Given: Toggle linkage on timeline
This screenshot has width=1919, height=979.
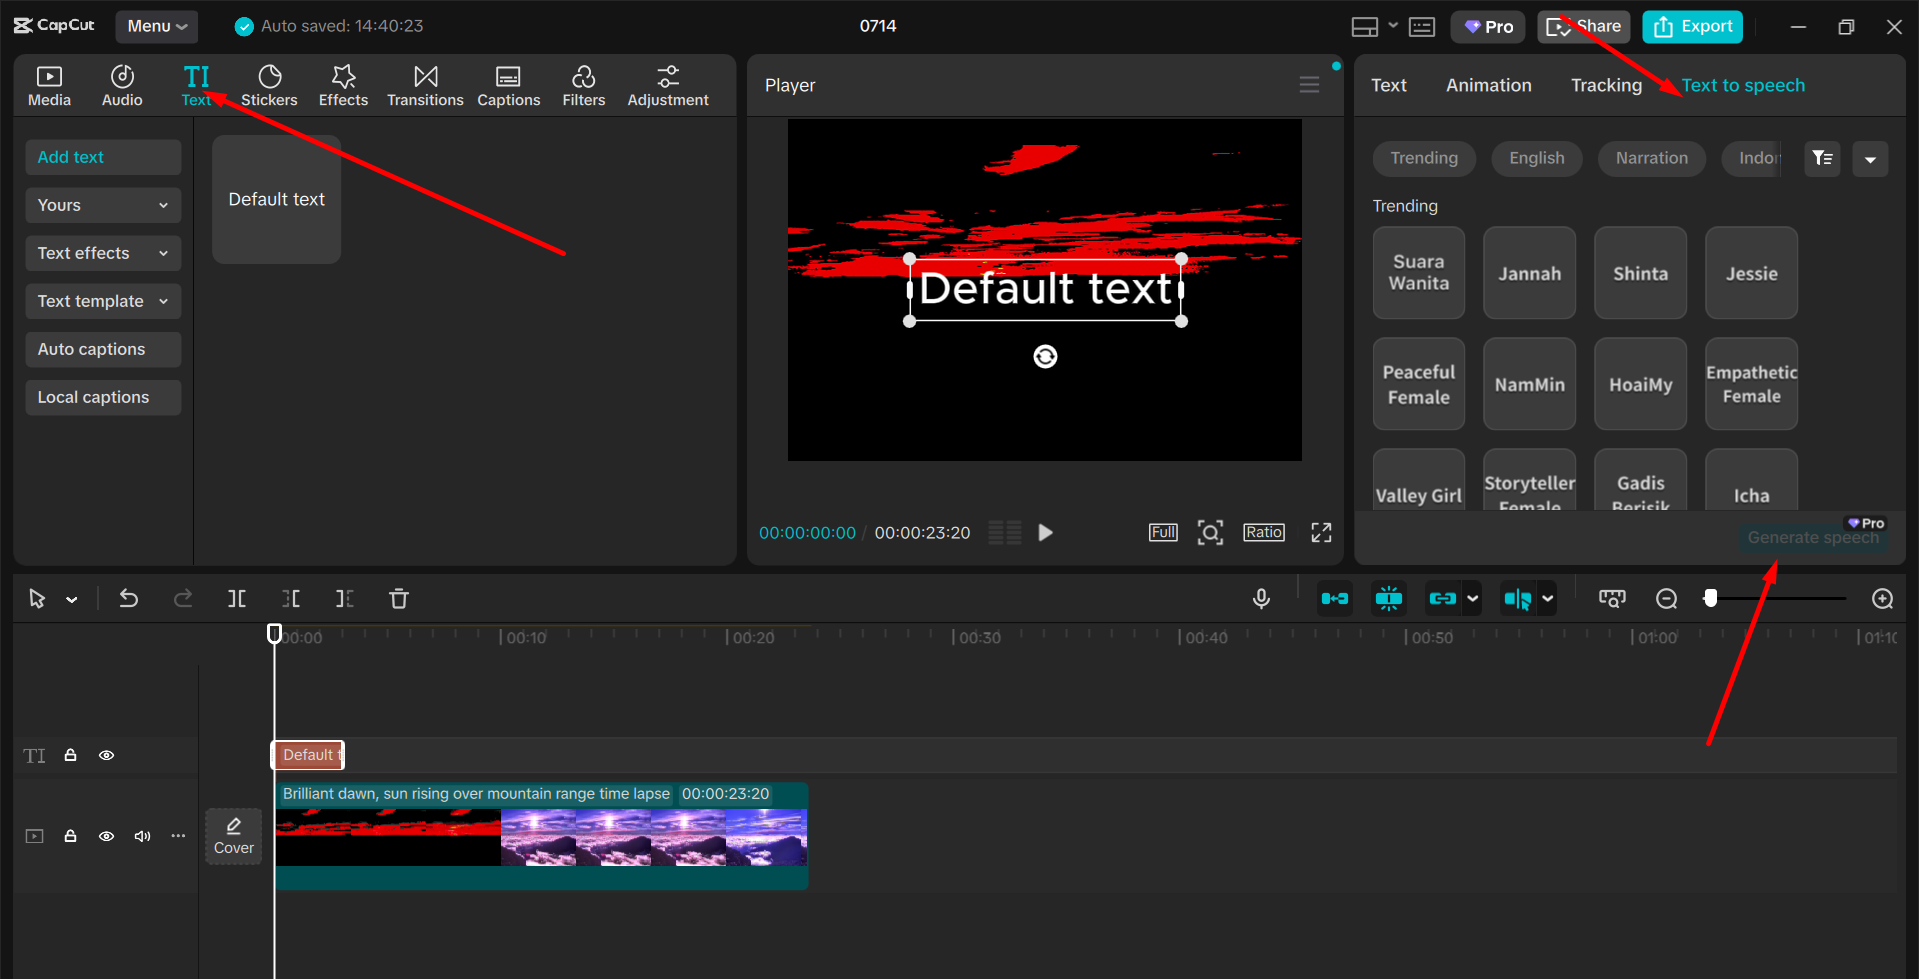Looking at the screenshot, I should (1442, 598).
